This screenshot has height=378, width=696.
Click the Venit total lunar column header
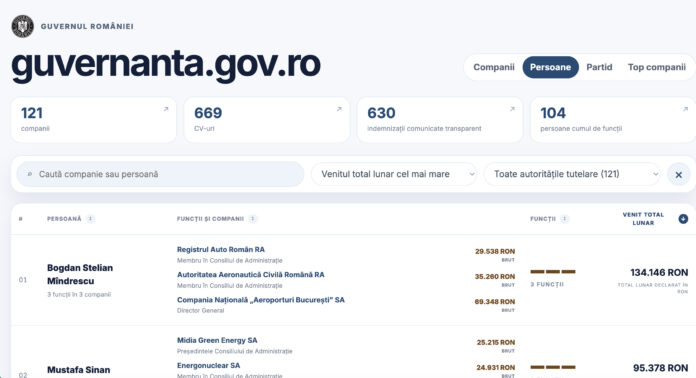tap(643, 219)
